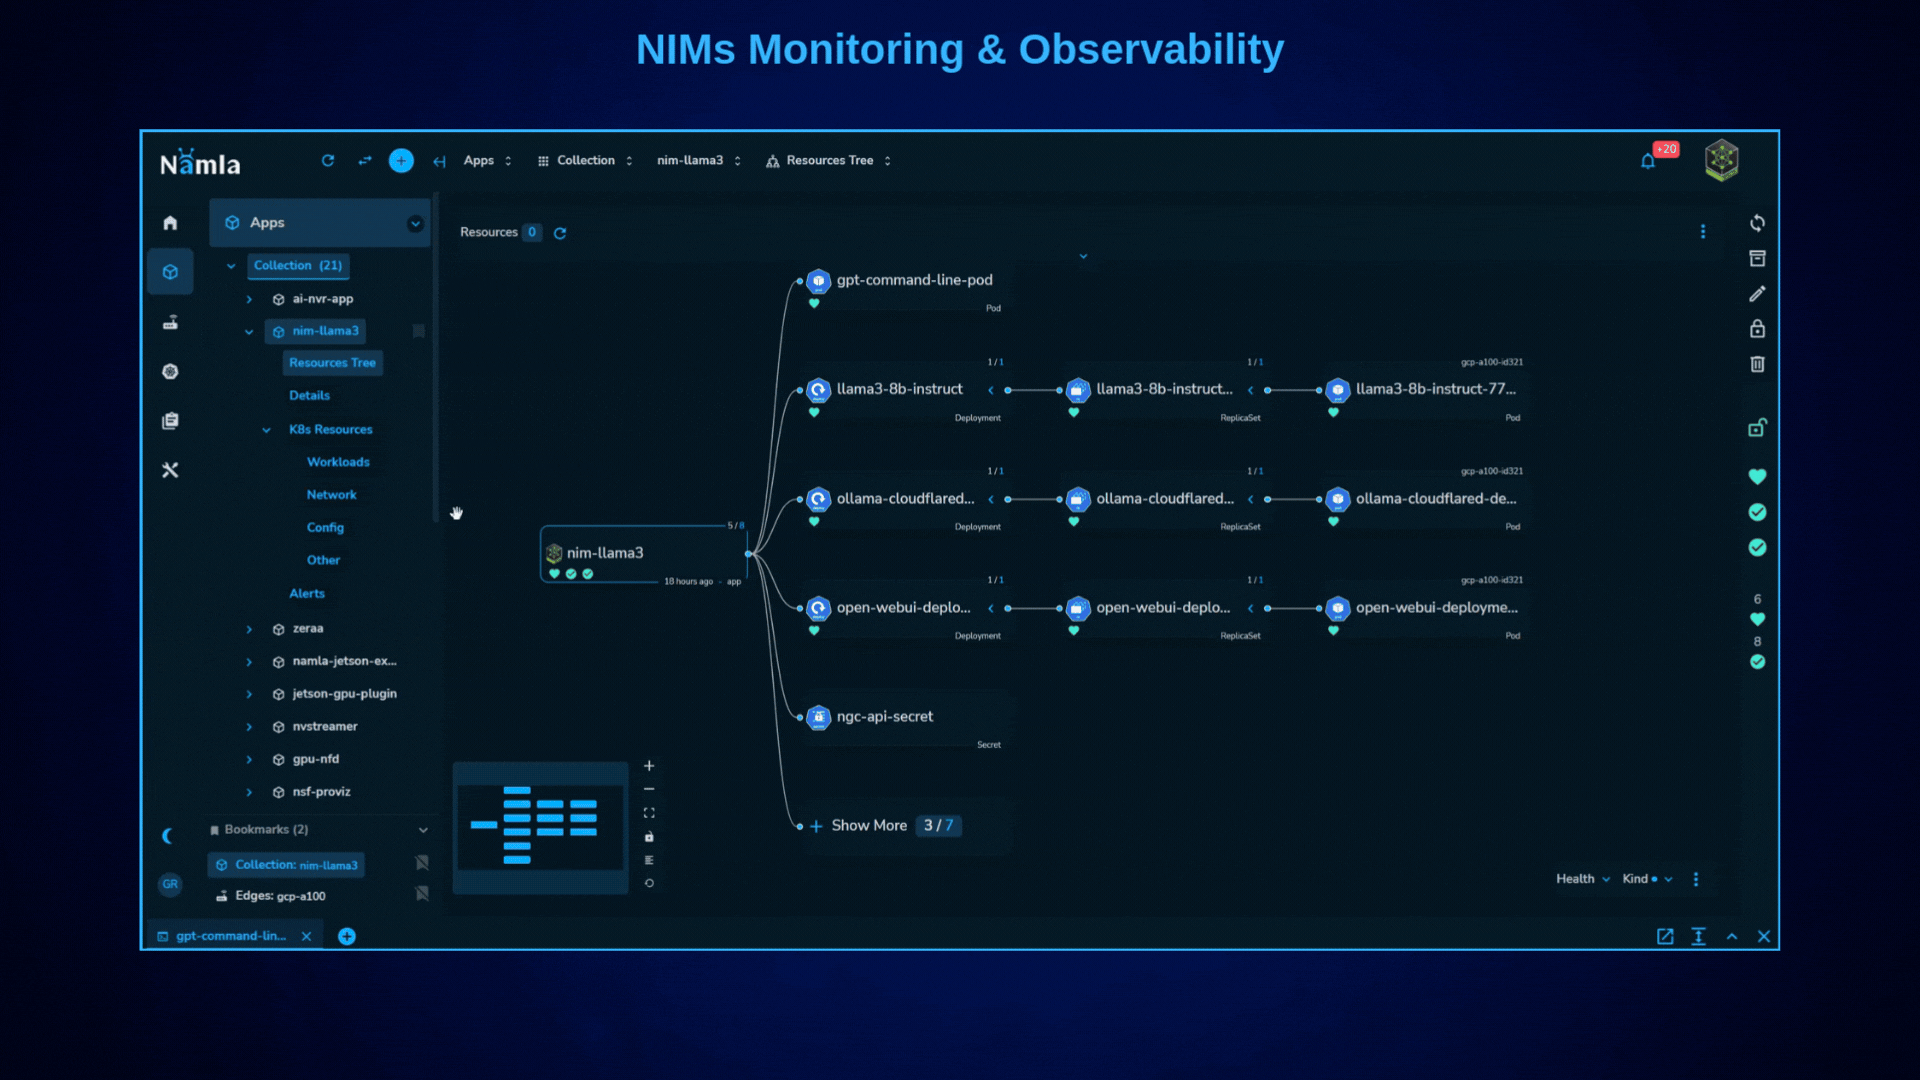Toggle the llama3-8b-instruct deployment health indicator
The height and width of the screenshot is (1080, 1920).
814,413
